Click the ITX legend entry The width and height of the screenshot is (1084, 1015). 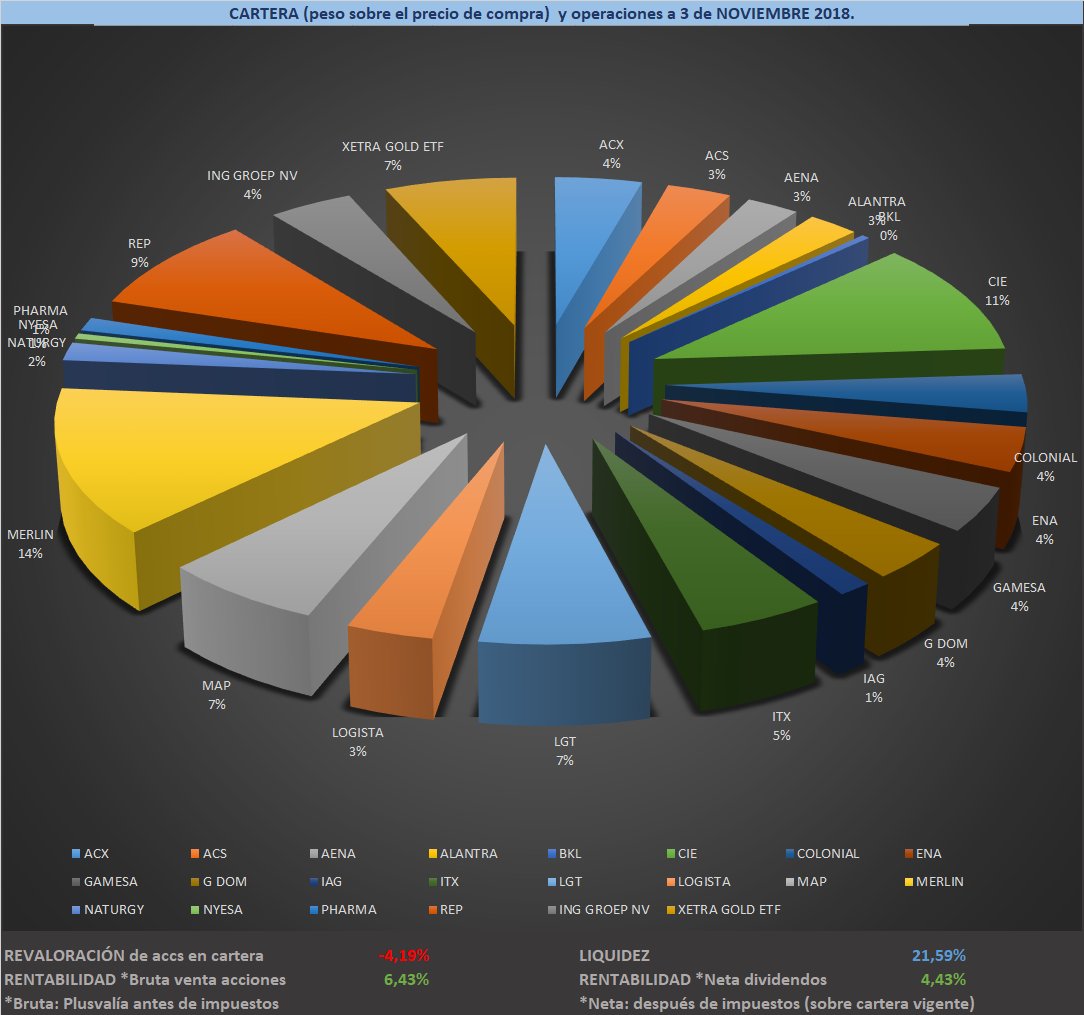[x=444, y=882]
